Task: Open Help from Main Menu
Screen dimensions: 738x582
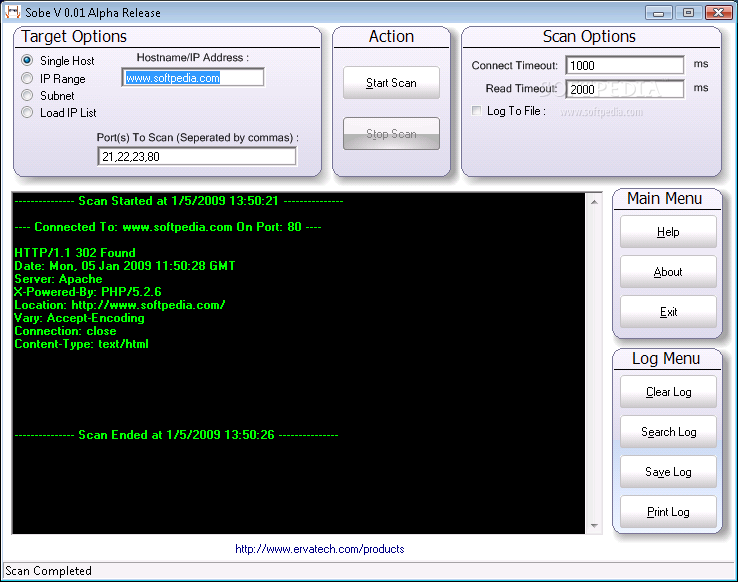Action: point(668,231)
